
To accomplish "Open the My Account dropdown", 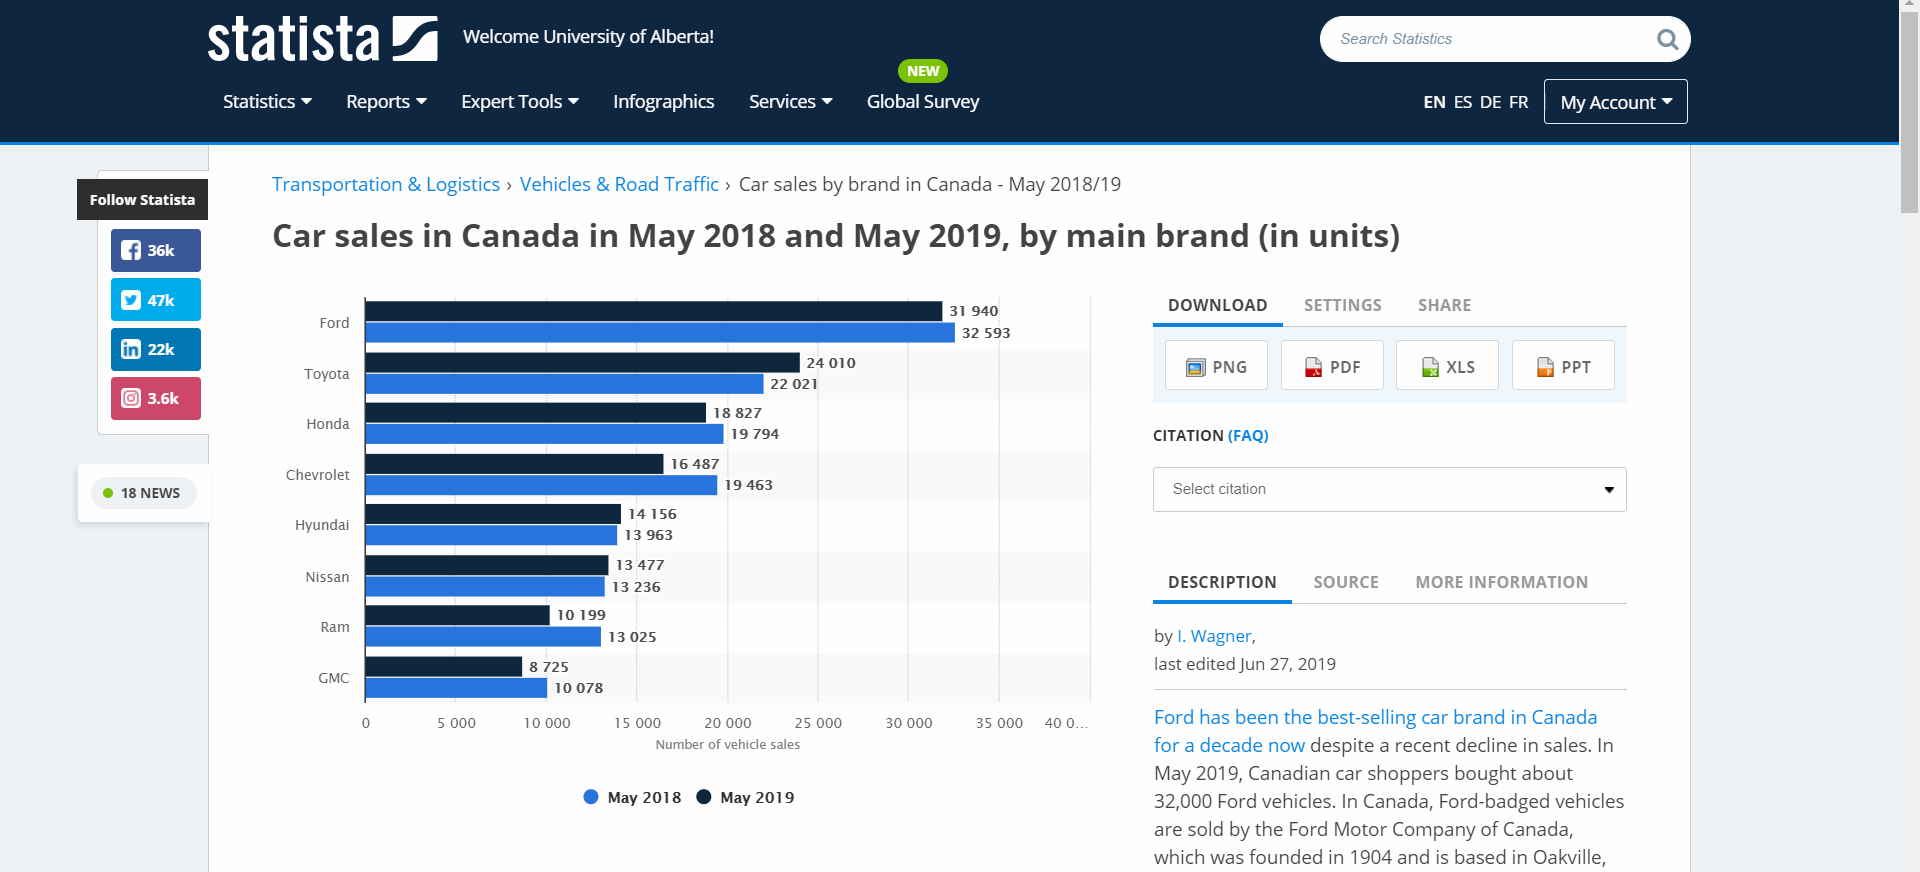I will 1615,102.
